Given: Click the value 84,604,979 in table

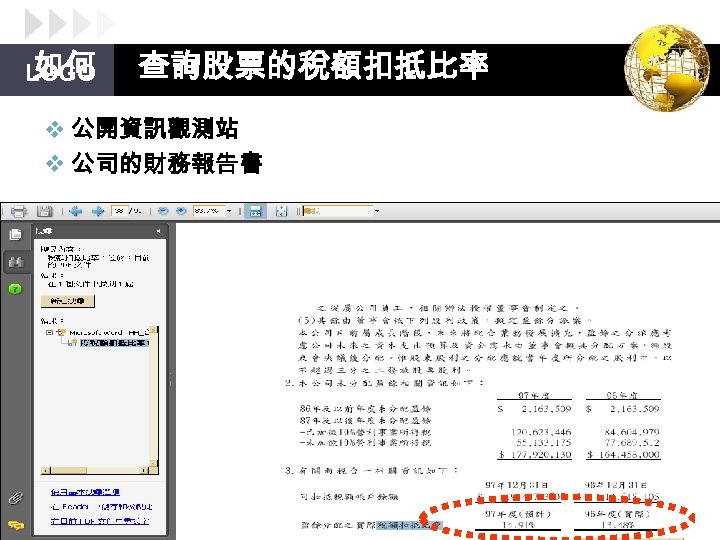Looking at the screenshot, I should tap(632, 432).
